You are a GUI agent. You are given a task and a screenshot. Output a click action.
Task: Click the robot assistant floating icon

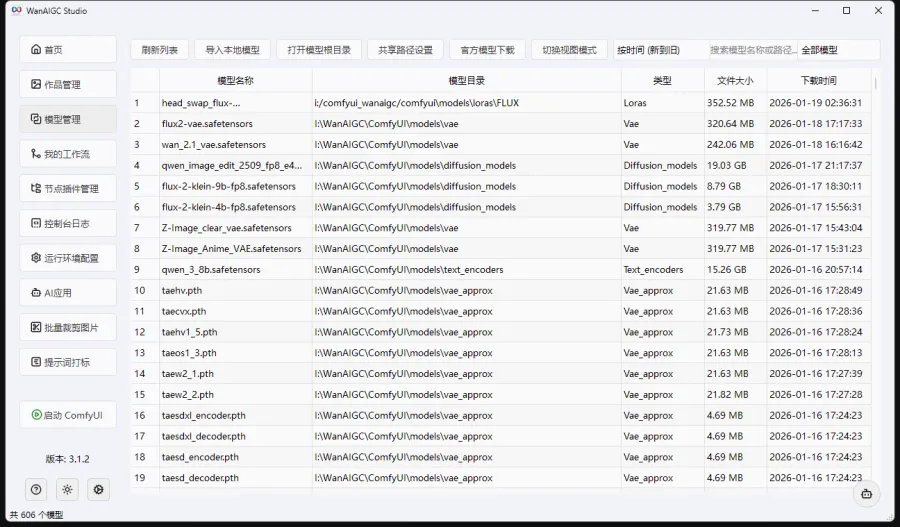866,494
